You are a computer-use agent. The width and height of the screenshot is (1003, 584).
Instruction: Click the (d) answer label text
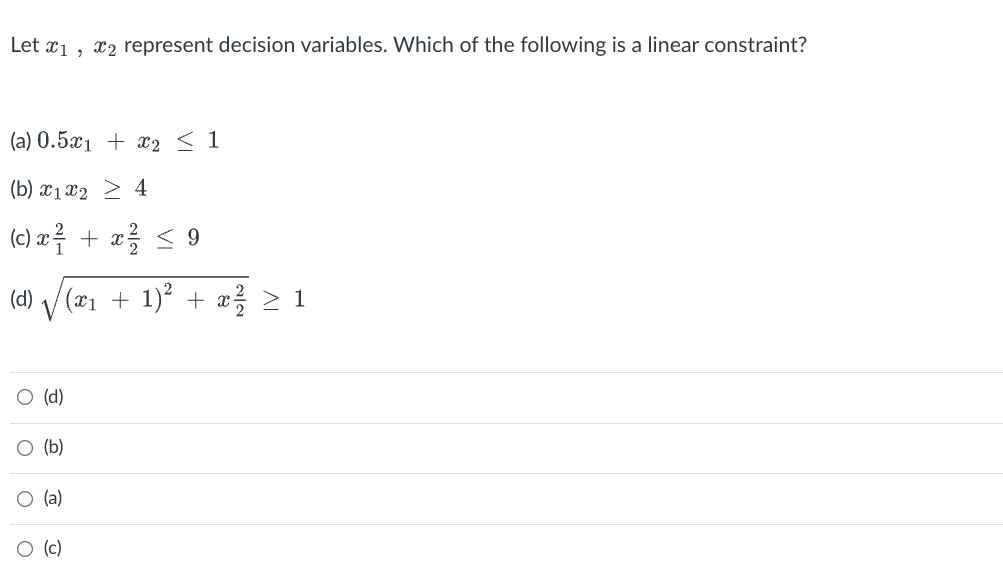(50, 396)
